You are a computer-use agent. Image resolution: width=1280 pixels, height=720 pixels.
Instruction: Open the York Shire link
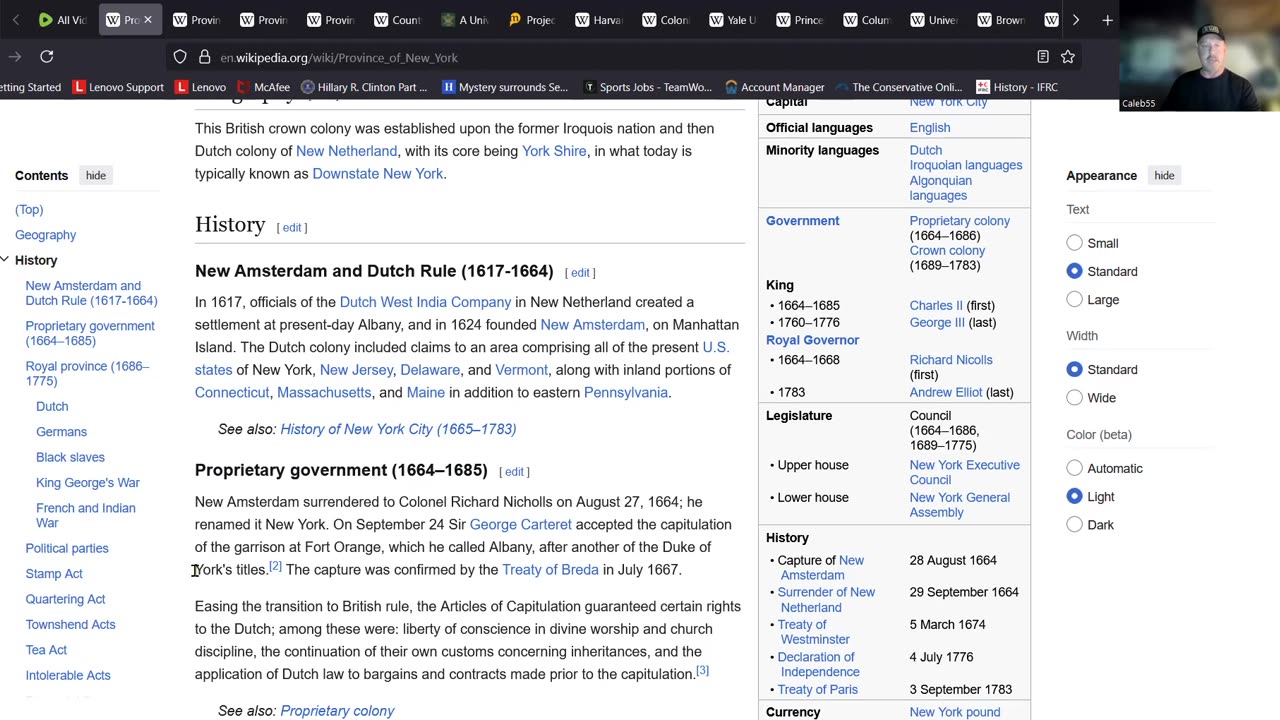554,151
